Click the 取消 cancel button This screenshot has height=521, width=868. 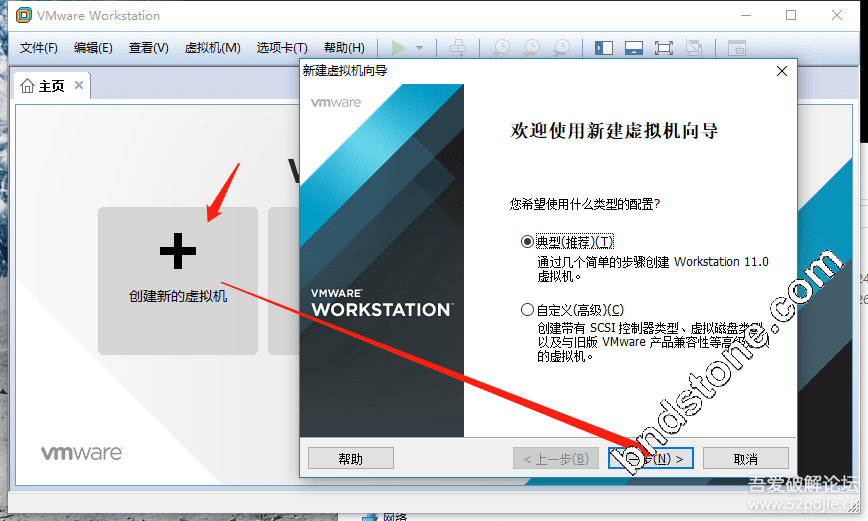click(x=746, y=458)
